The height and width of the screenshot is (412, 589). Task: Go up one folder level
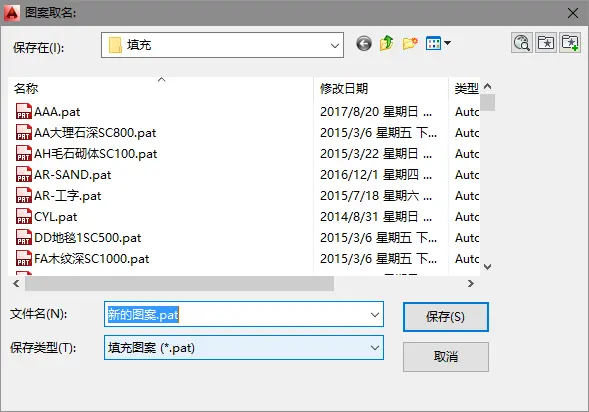click(387, 43)
